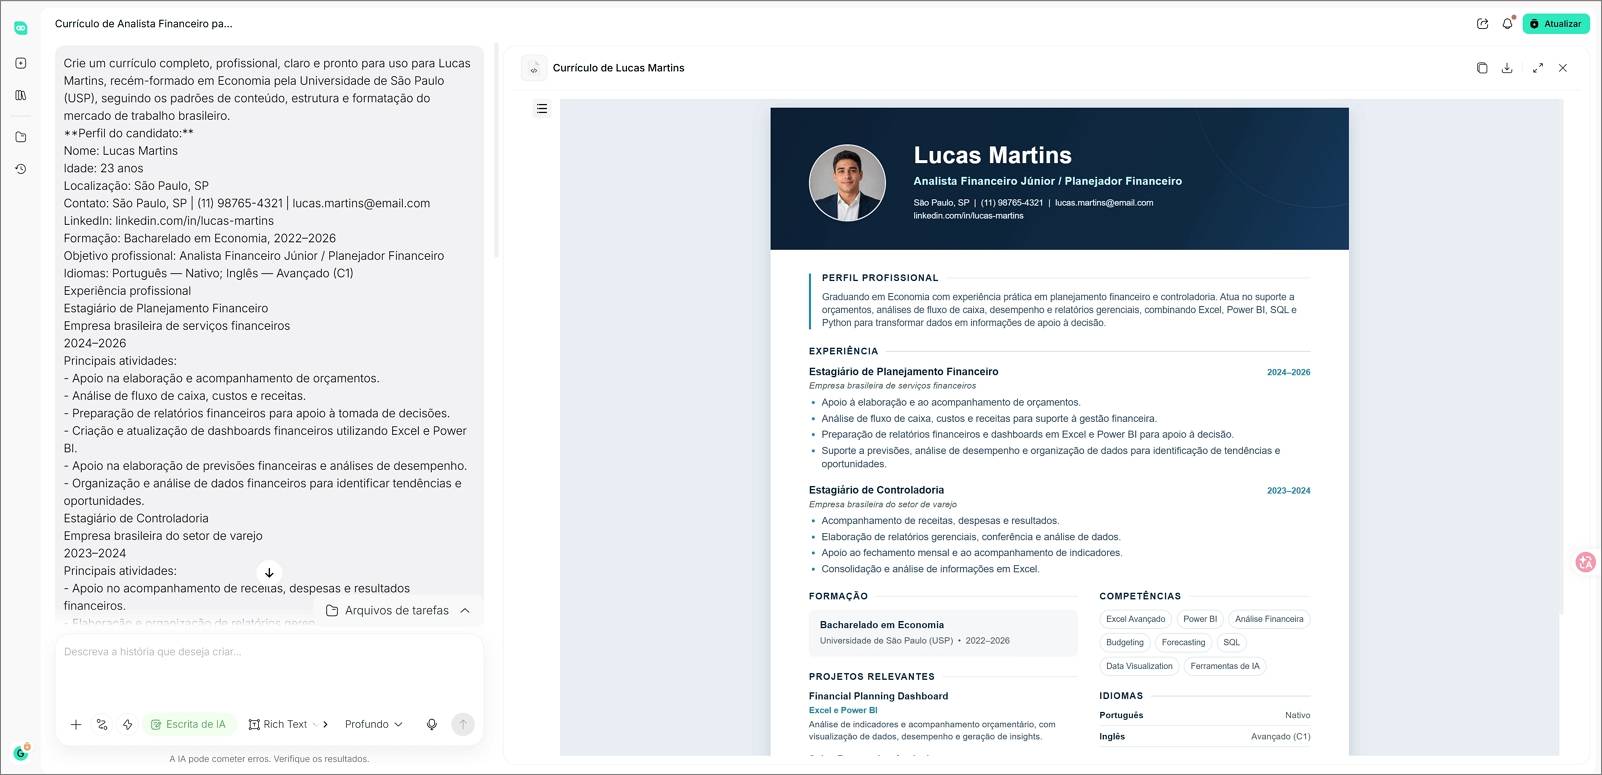Collapse the Arquivos de tarefas panel
Viewport: 1602px width, 775px height.
click(465, 610)
